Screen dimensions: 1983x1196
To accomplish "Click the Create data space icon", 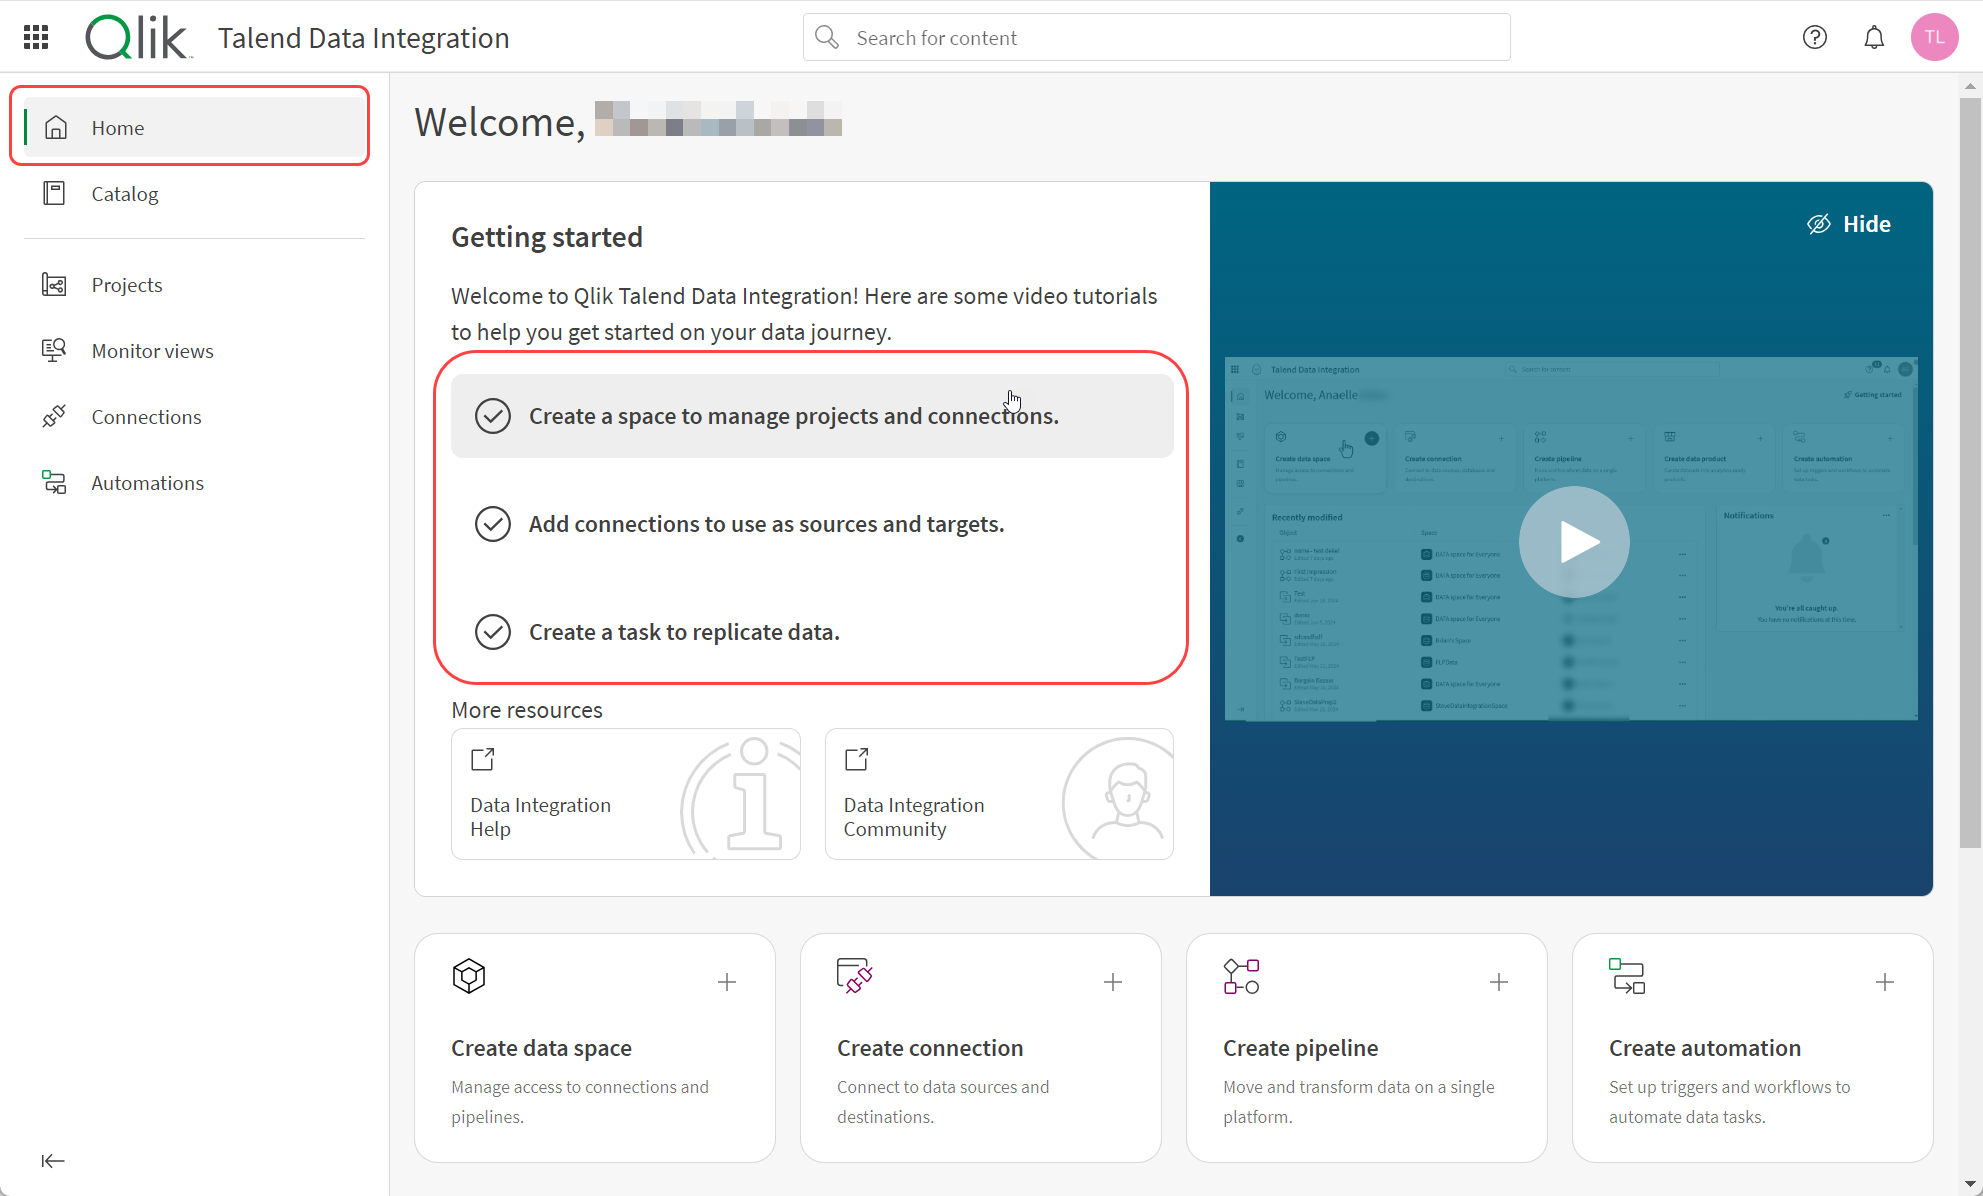I will [x=467, y=978].
